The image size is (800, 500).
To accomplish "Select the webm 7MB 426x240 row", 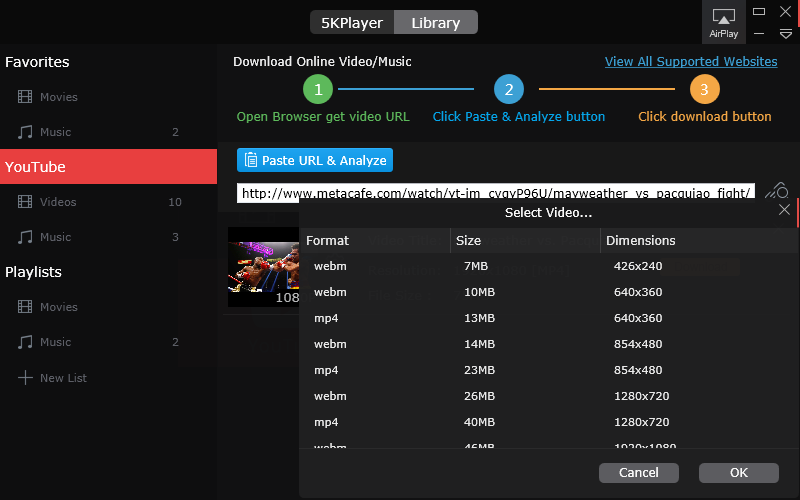I will click(548, 266).
